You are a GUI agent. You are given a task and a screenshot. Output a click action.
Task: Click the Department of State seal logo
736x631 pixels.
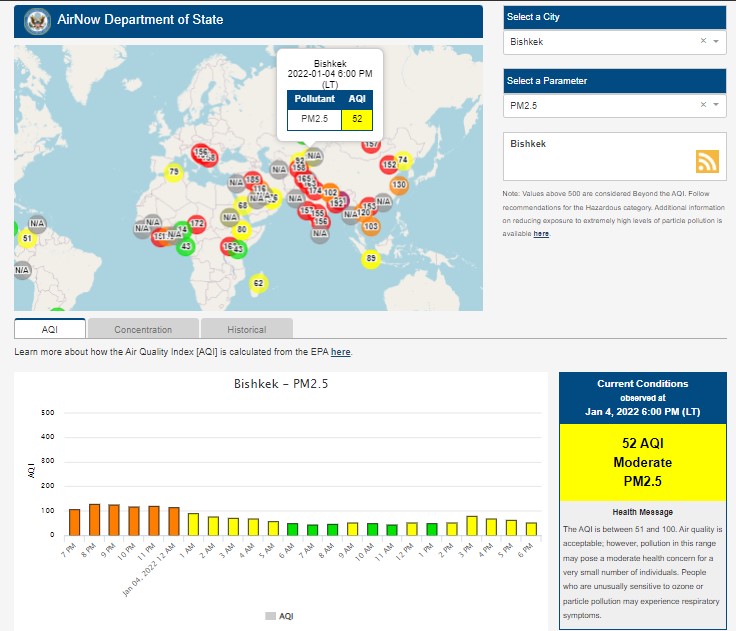tap(38, 20)
